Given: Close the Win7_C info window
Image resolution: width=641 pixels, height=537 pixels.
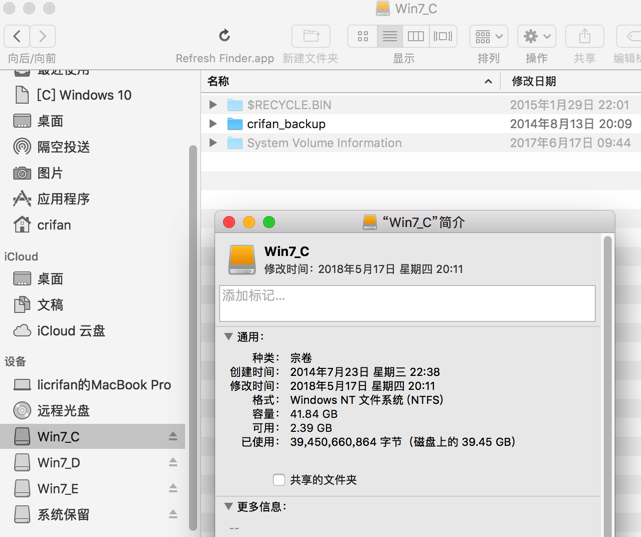Looking at the screenshot, I should click(229, 222).
